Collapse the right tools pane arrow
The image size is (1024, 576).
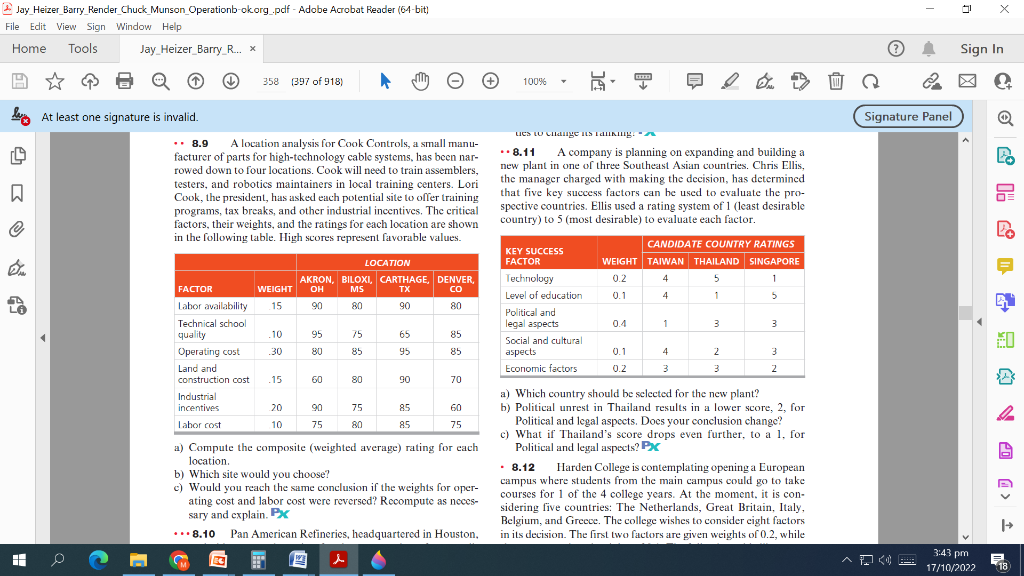click(x=979, y=322)
